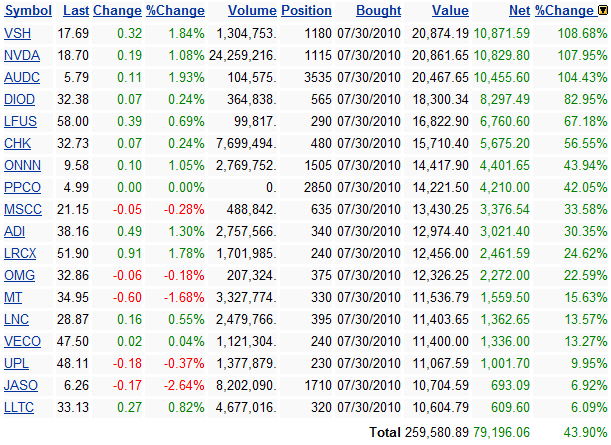Open the LFUS symbol link
The height and width of the screenshot is (445, 611).
pyautogui.click(x=20, y=122)
